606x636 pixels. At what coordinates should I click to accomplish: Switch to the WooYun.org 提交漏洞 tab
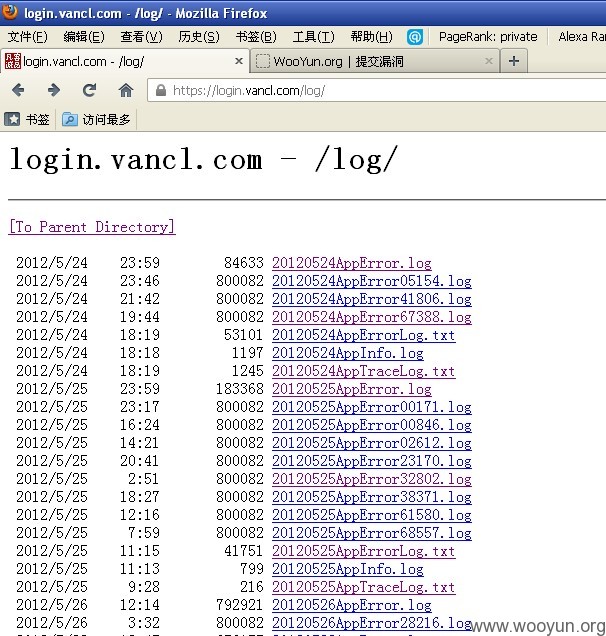[x=374, y=61]
